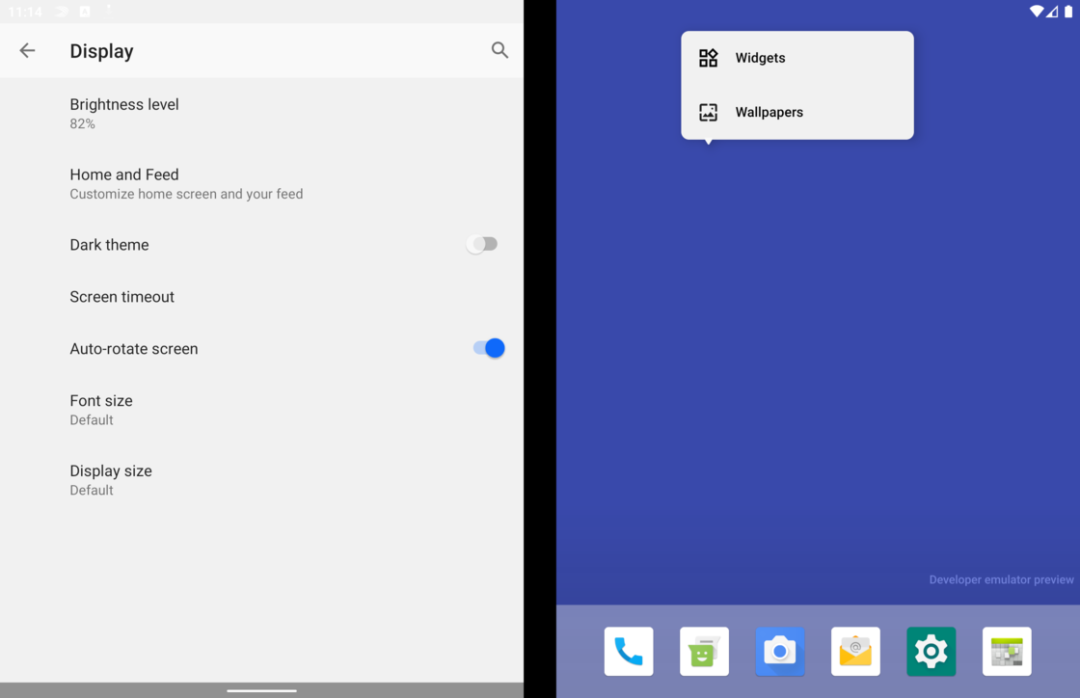Turn off Auto-rotate screen switch
The height and width of the screenshot is (698, 1080).
click(489, 348)
